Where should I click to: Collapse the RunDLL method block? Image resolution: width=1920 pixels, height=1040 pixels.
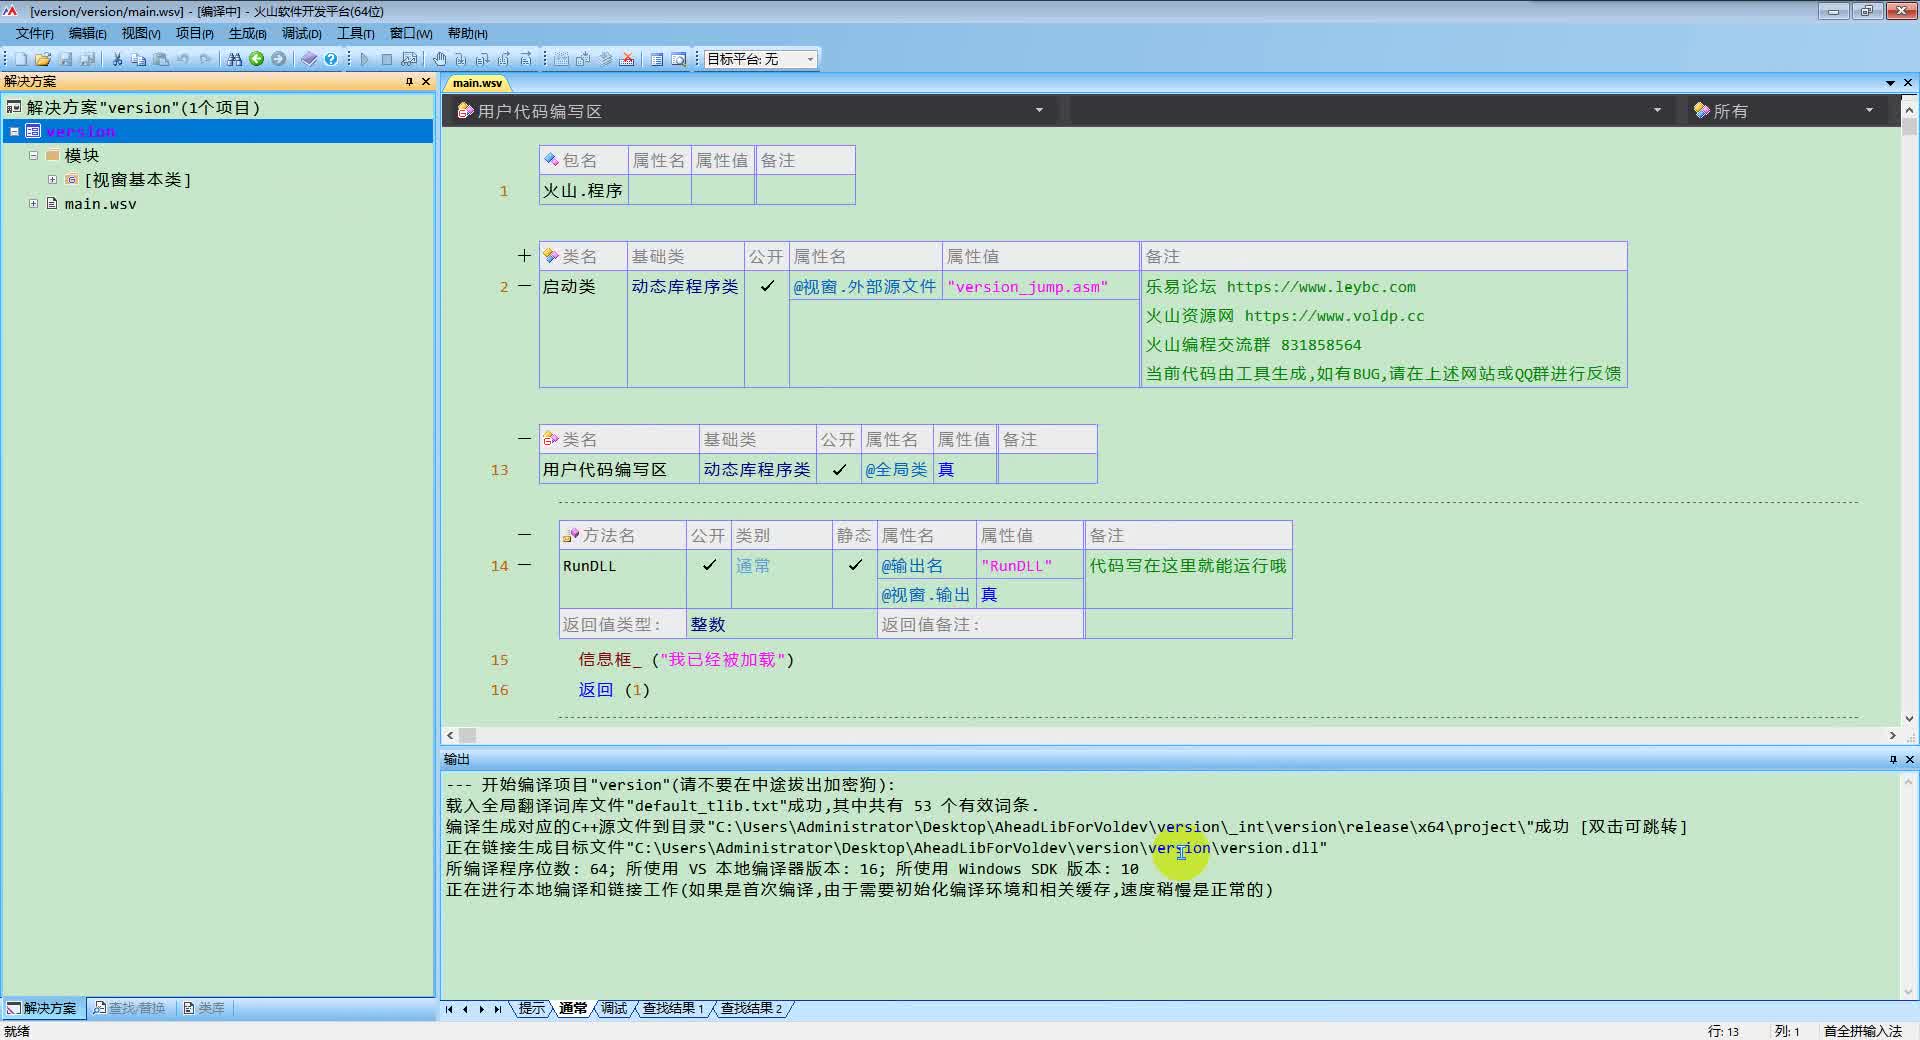[x=524, y=565]
